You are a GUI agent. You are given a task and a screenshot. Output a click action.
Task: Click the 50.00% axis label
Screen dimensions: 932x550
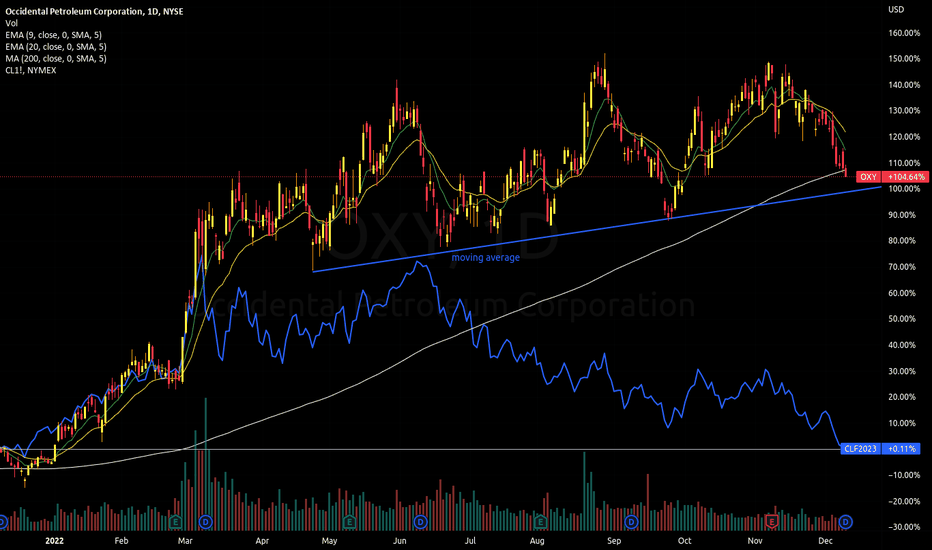tap(902, 319)
